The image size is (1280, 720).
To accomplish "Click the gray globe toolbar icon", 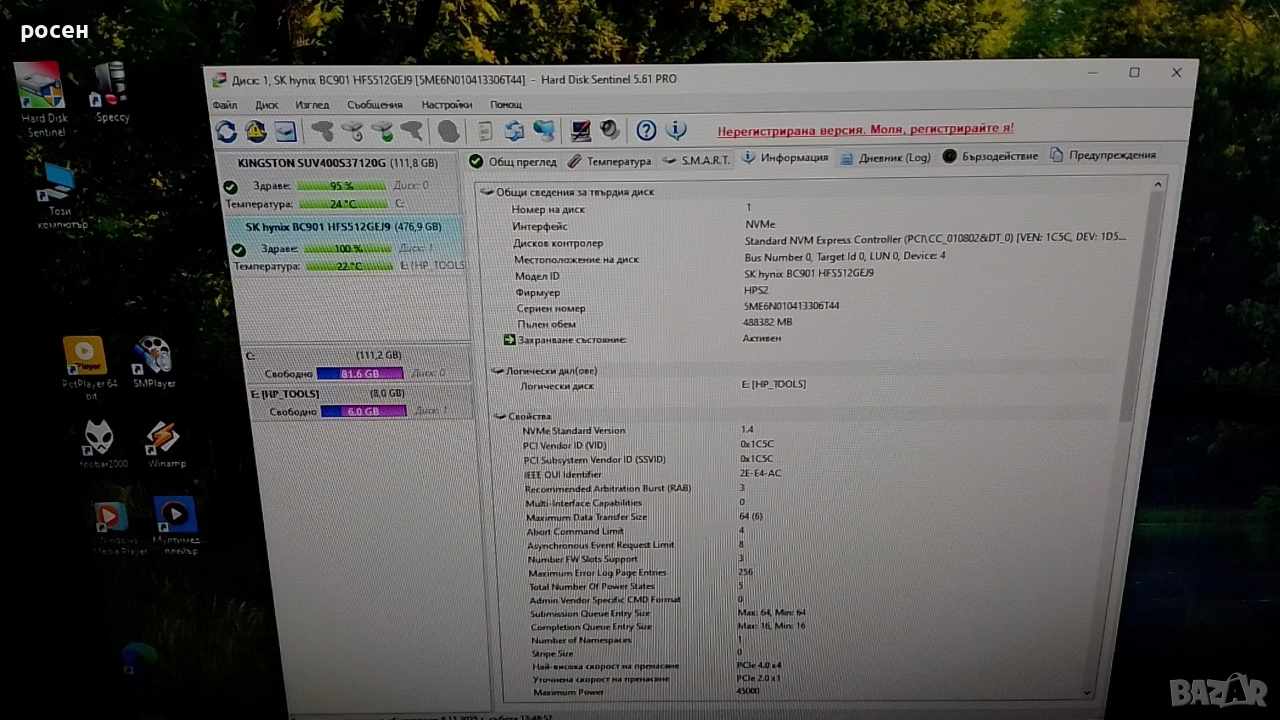I will 449,131.
